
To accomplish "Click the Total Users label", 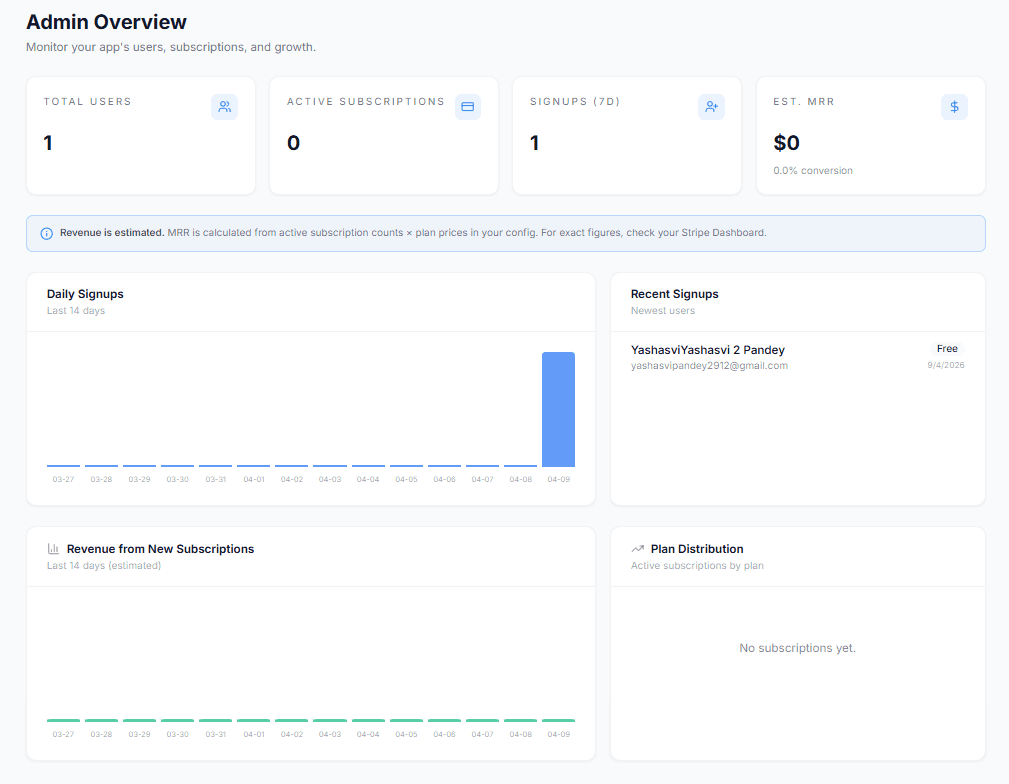I will [x=88, y=102].
